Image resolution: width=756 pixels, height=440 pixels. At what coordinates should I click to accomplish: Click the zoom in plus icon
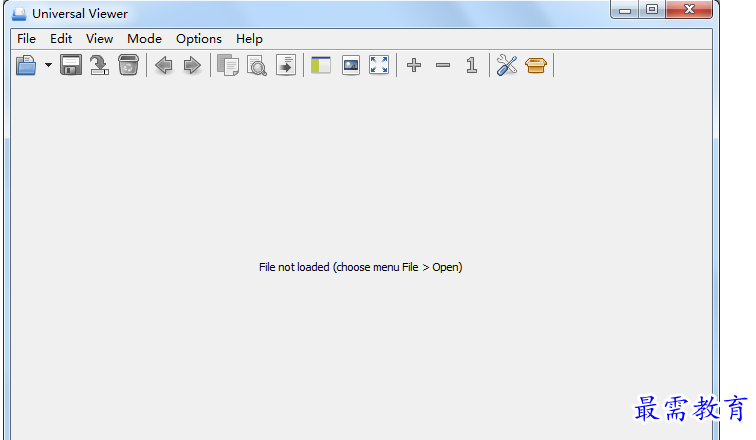tap(414, 65)
